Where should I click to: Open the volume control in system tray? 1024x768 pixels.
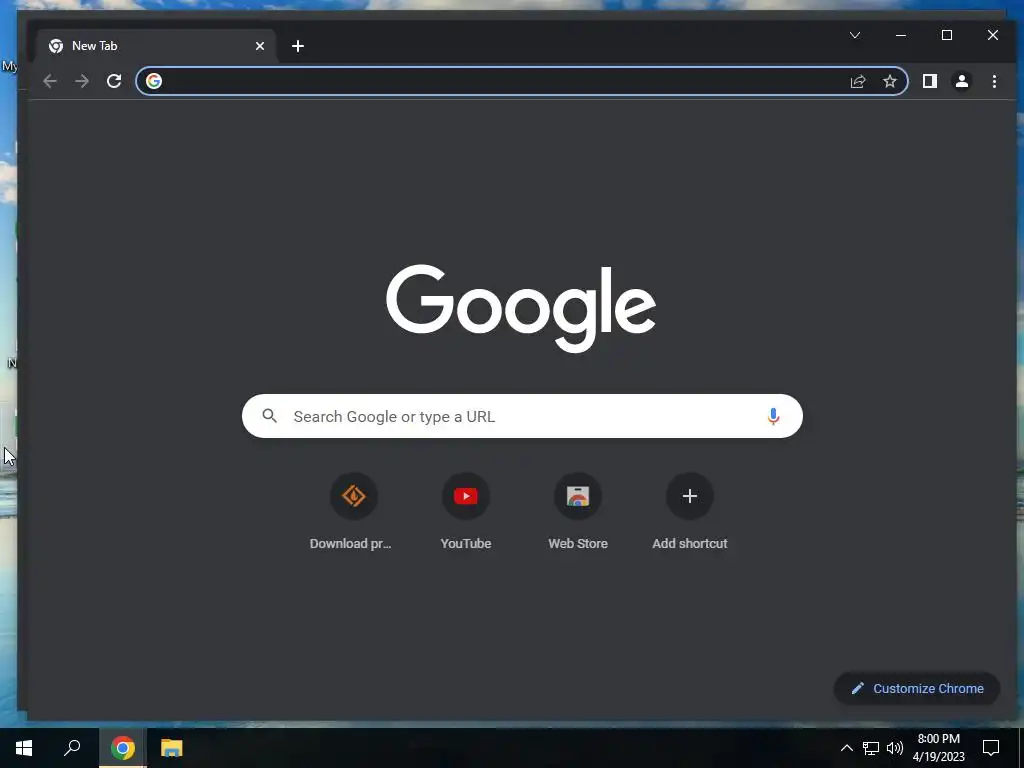(x=895, y=748)
